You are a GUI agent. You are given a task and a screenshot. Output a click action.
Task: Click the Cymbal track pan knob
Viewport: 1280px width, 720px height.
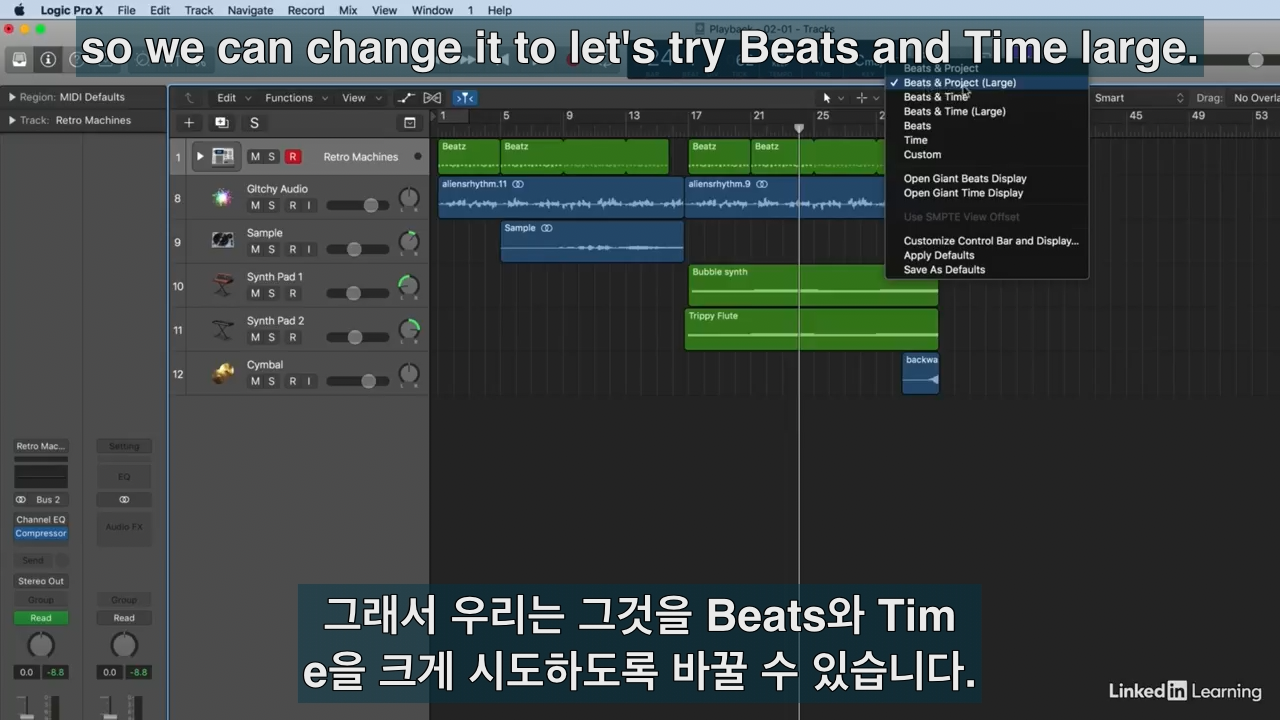[x=409, y=374]
